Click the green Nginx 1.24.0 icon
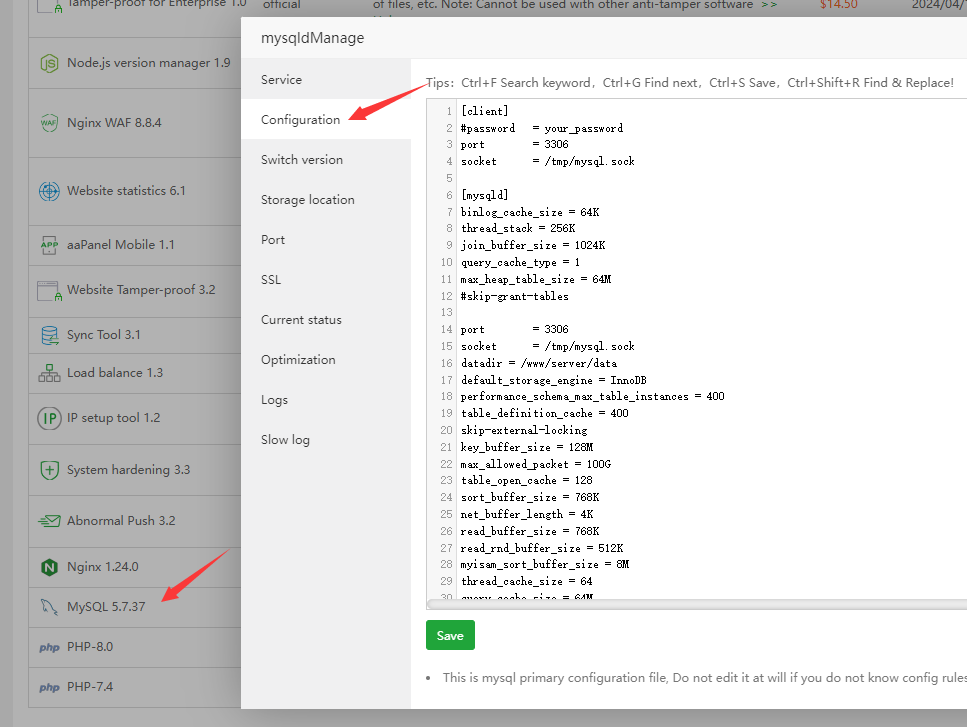The image size is (967, 727). click(x=49, y=567)
